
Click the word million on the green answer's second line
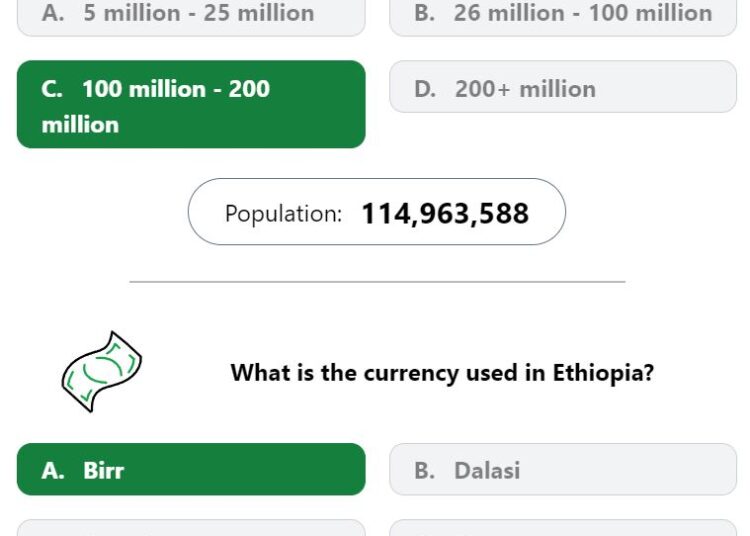click(80, 125)
